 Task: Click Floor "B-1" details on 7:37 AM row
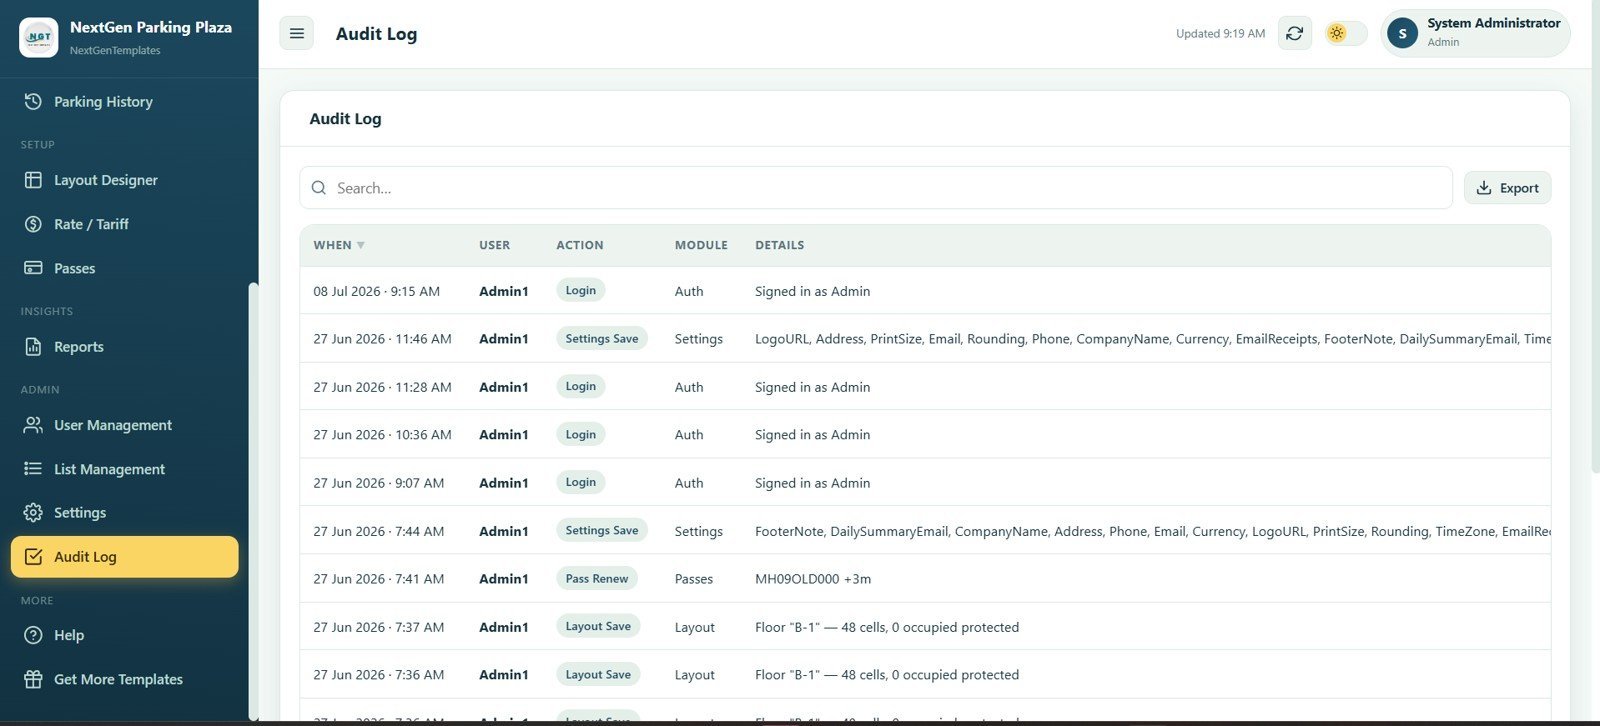[x=887, y=627]
